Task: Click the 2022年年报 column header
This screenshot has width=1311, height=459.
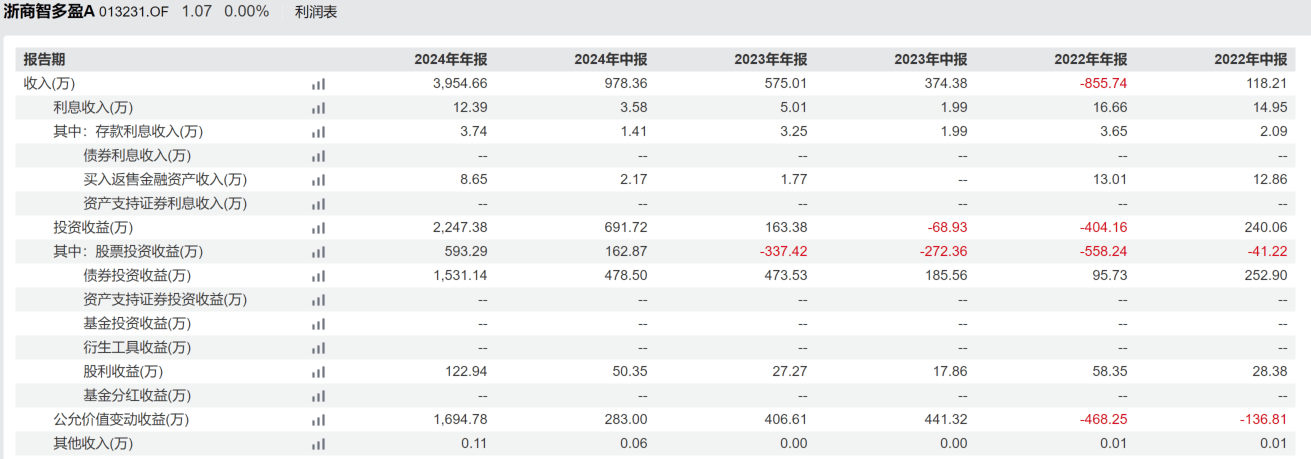Action: click(x=1091, y=59)
